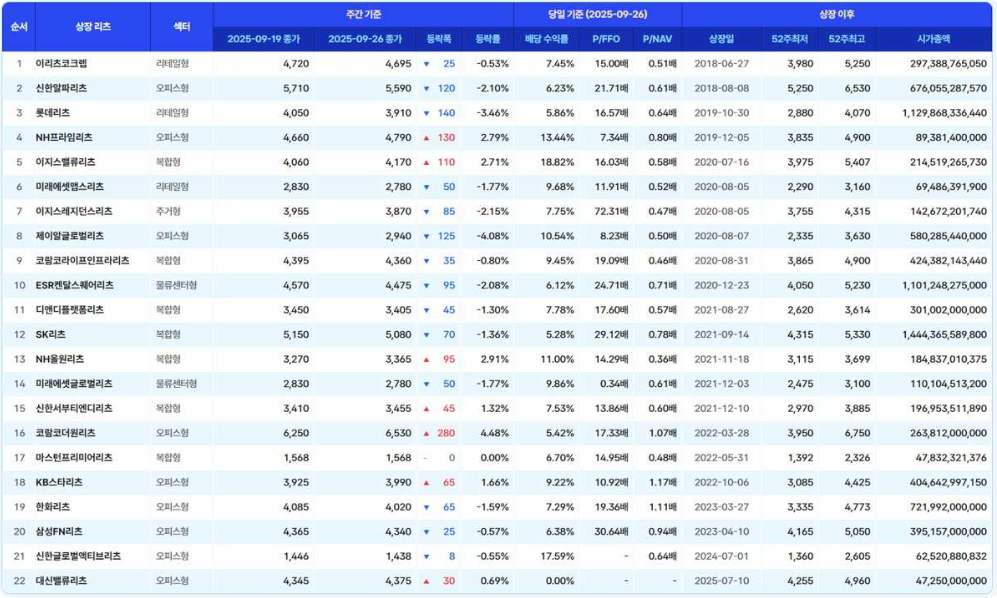Screen dimensions: 997x598
Task: Click the red up arrow in 대신밸류리츠 row
Action: (x=427, y=581)
